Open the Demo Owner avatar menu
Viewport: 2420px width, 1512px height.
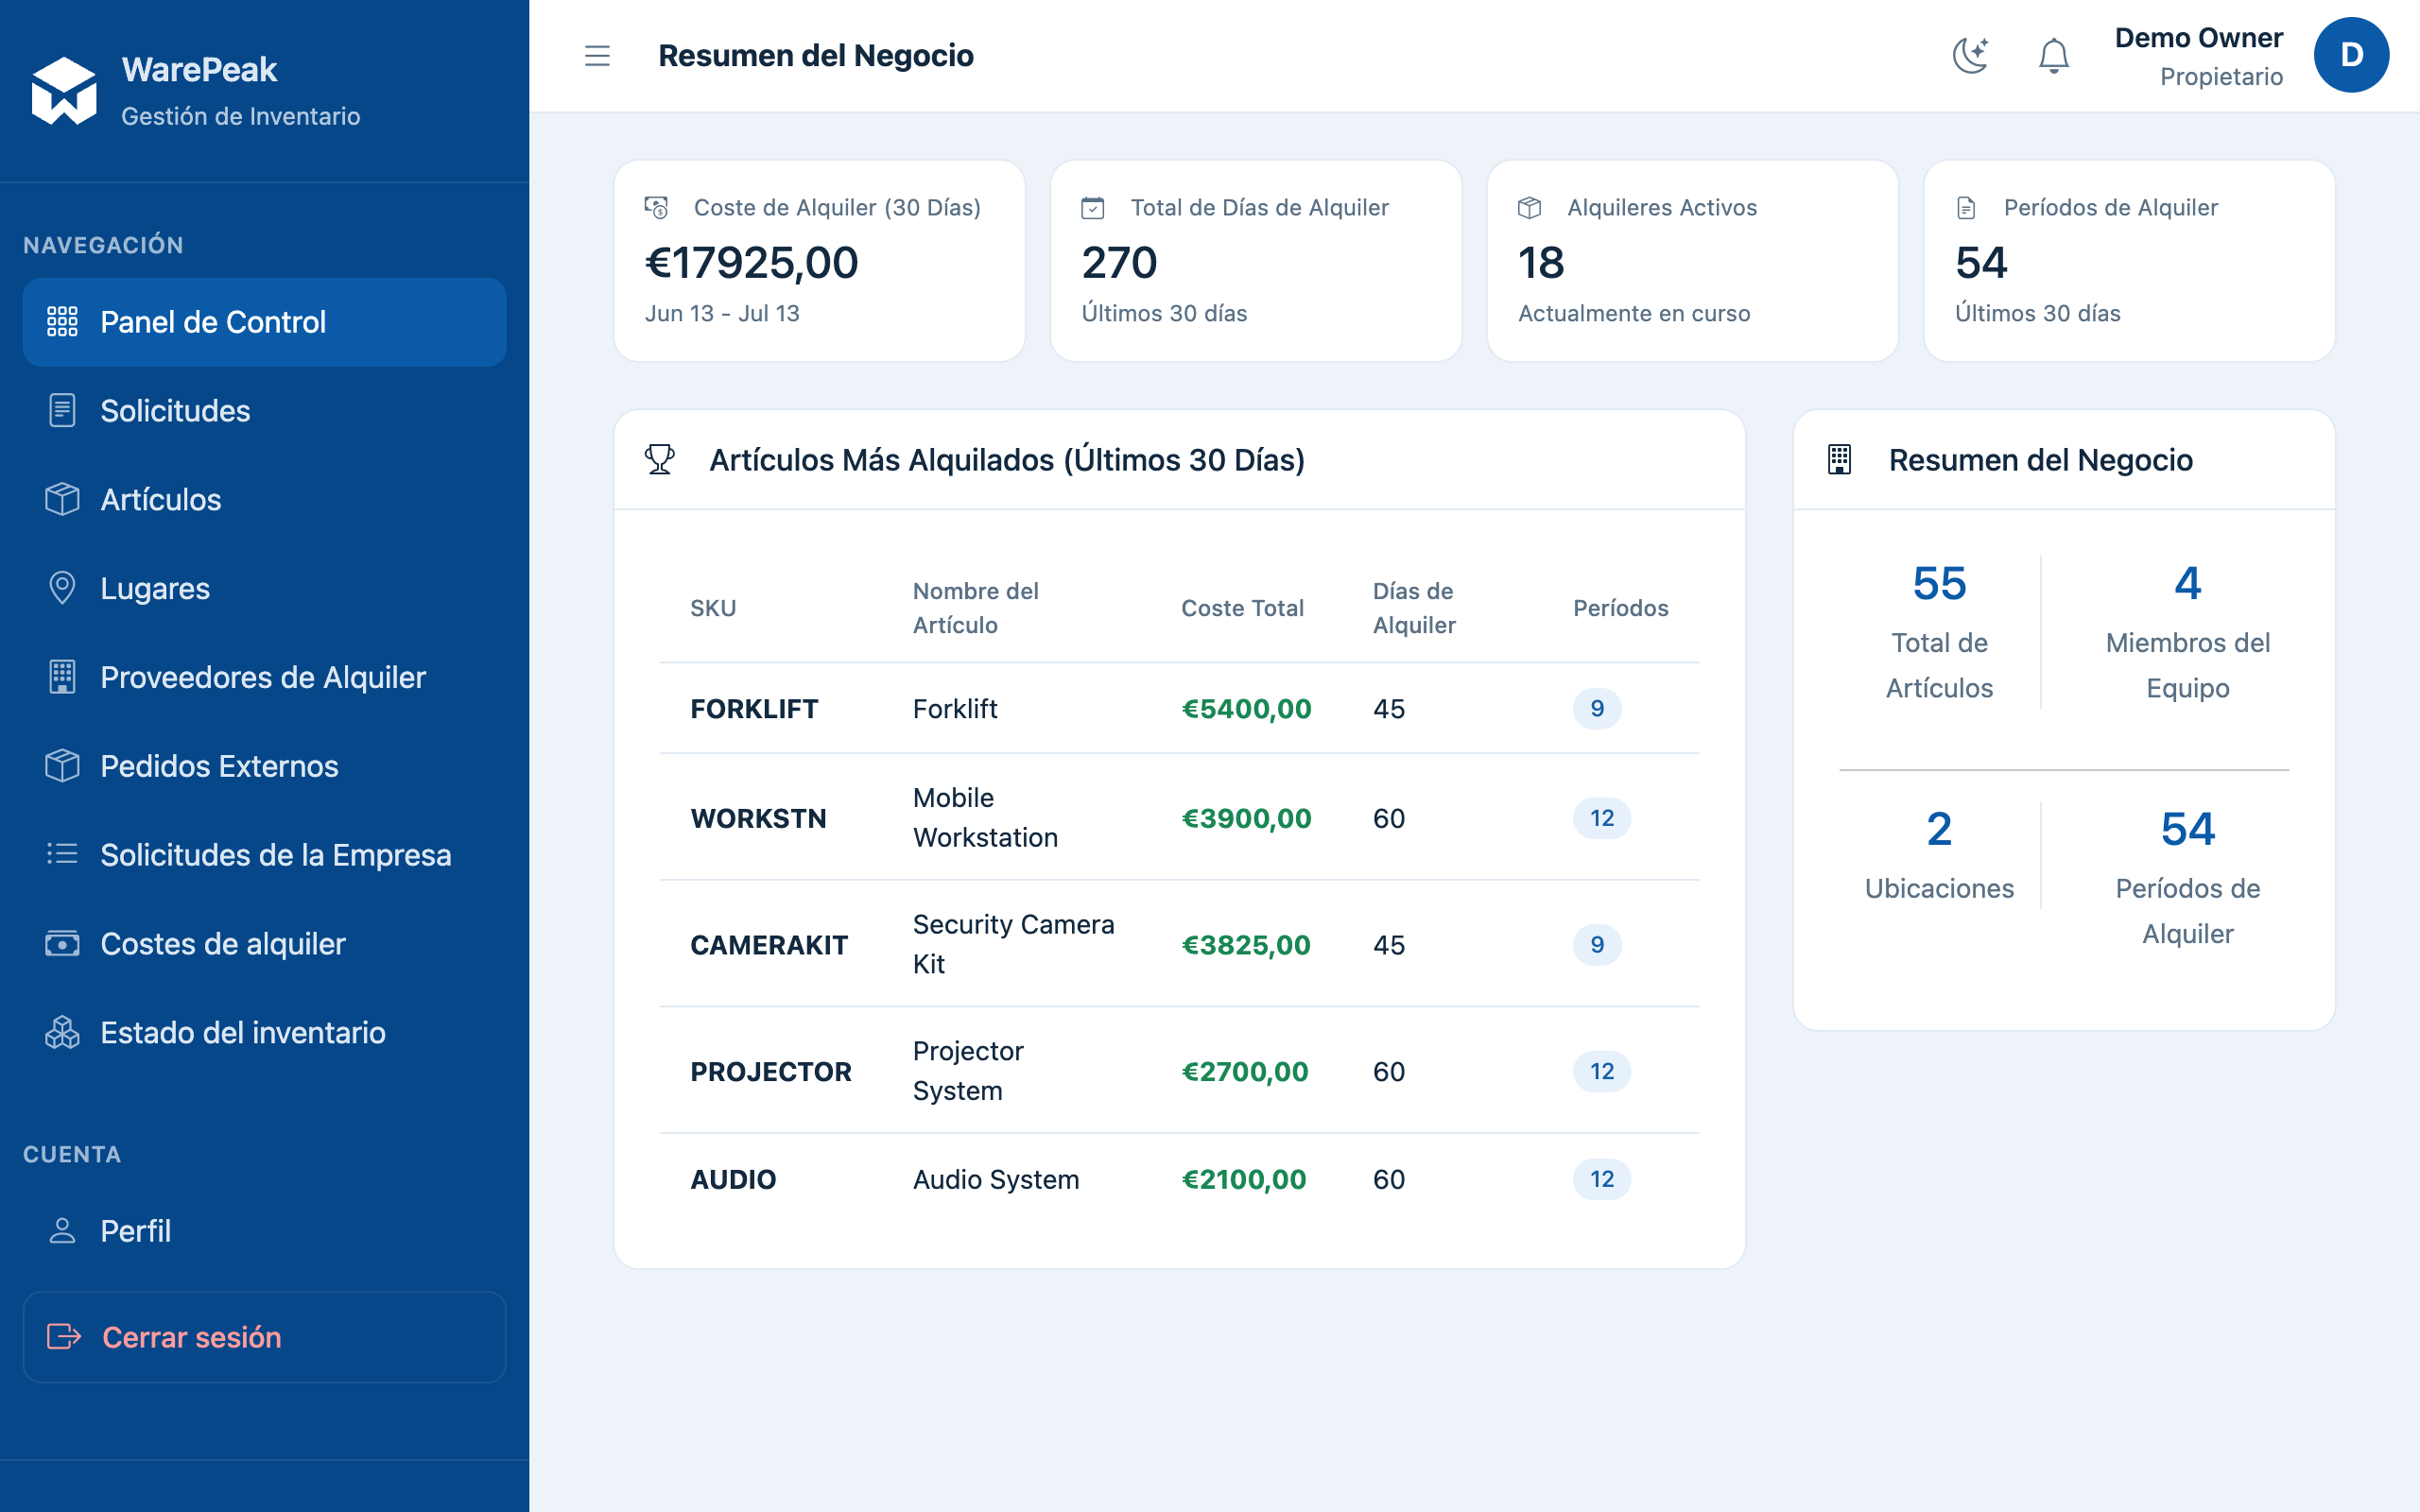(x=2351, y=56)
